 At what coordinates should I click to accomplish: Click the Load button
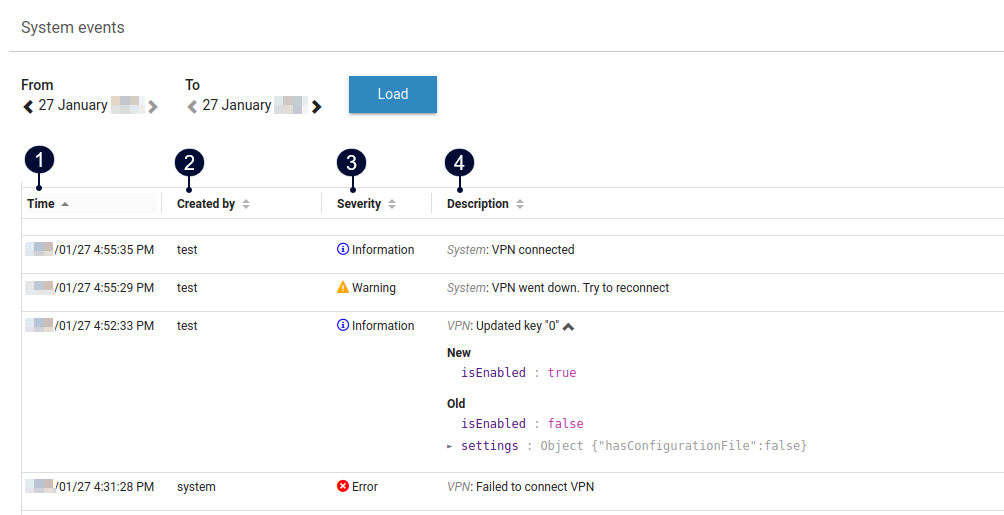tap(392, 94)
